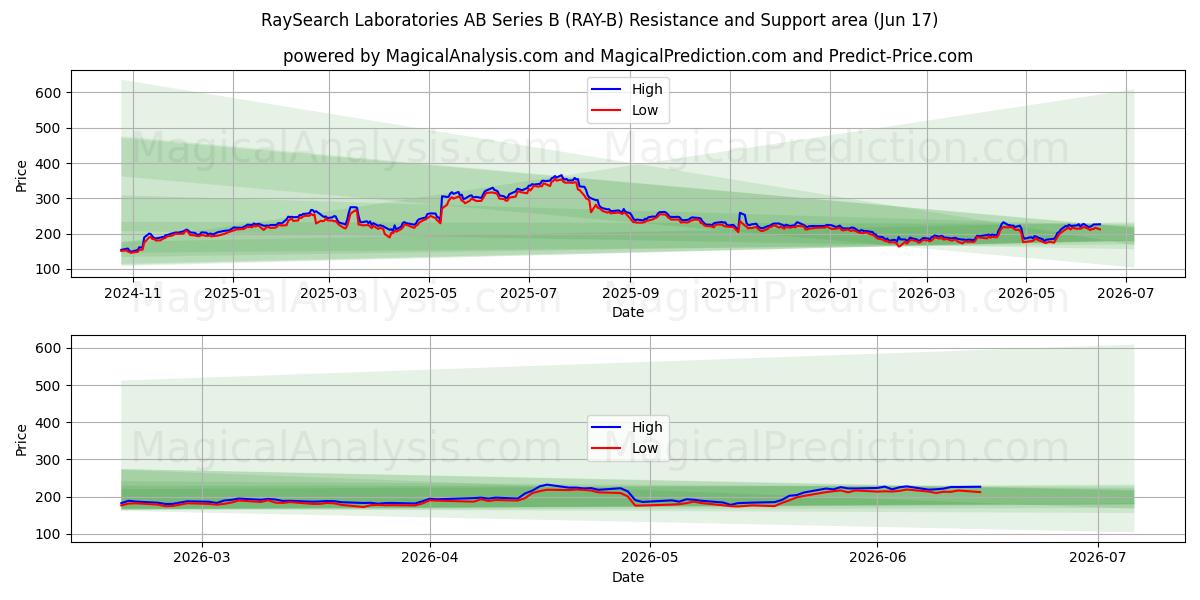Click the '100' price tick on bottom chart
The width and height of the screenshot is (1200, 600).
click(50, 535)
